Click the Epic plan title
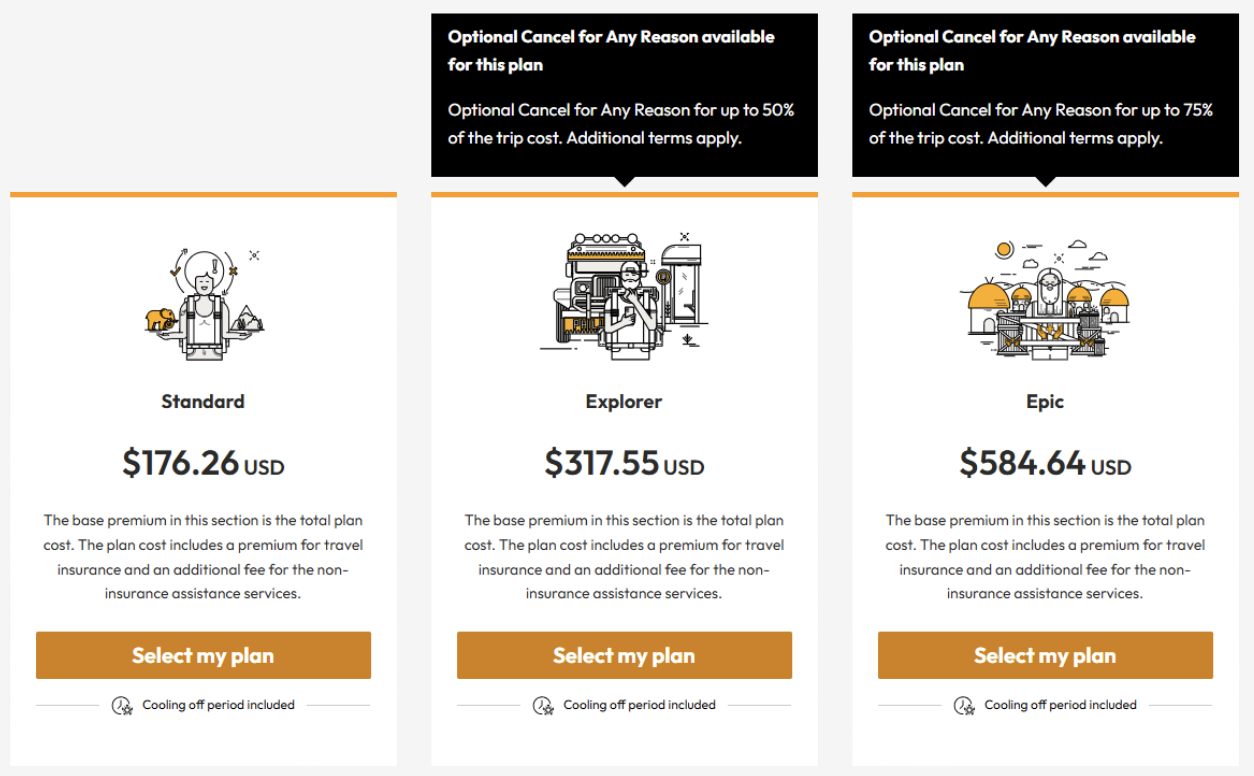The width and height of the screenshot is (1254, 776). (x=1045, y=402)
